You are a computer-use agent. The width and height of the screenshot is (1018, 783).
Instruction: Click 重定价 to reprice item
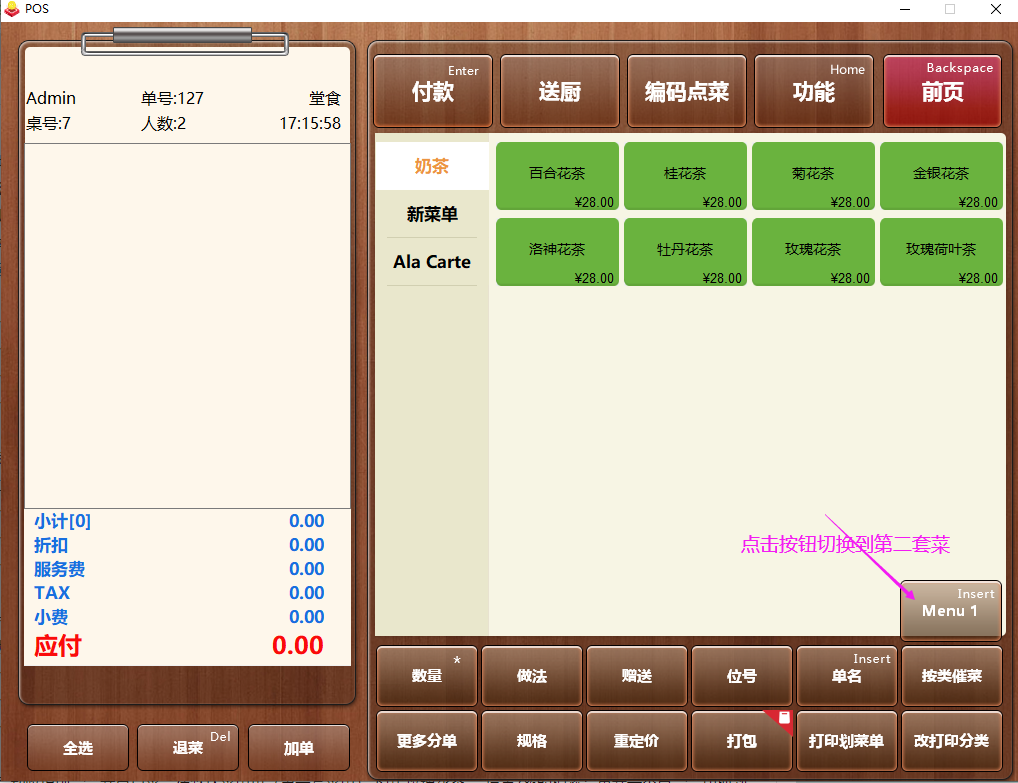click(x=636, y=741)
